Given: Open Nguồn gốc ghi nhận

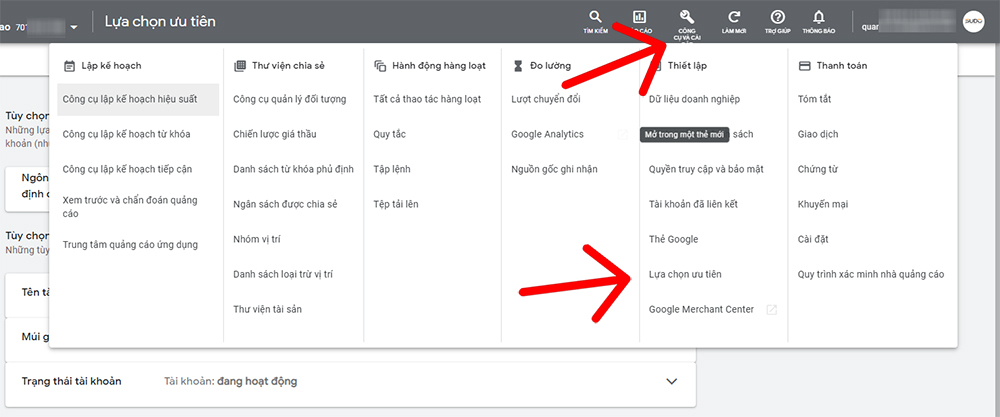Looking at the screenshot, I should pyautogui.click(x=554, y=169).
